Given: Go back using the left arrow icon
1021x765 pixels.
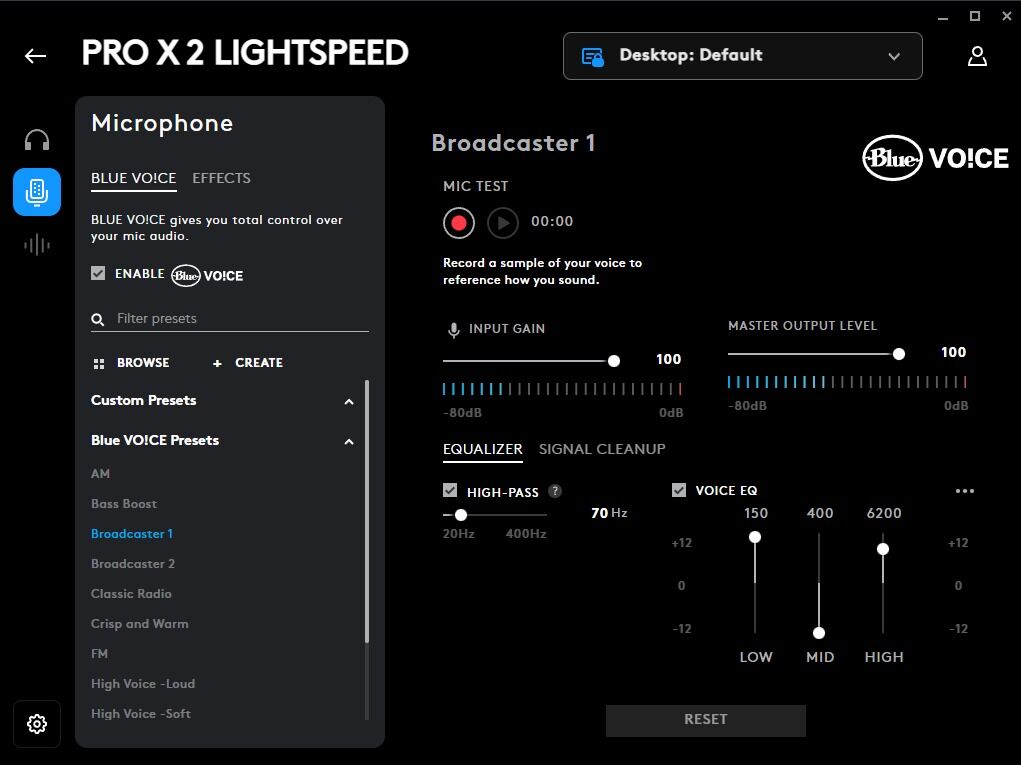Looking at the screenshot, I should point(35,56).
